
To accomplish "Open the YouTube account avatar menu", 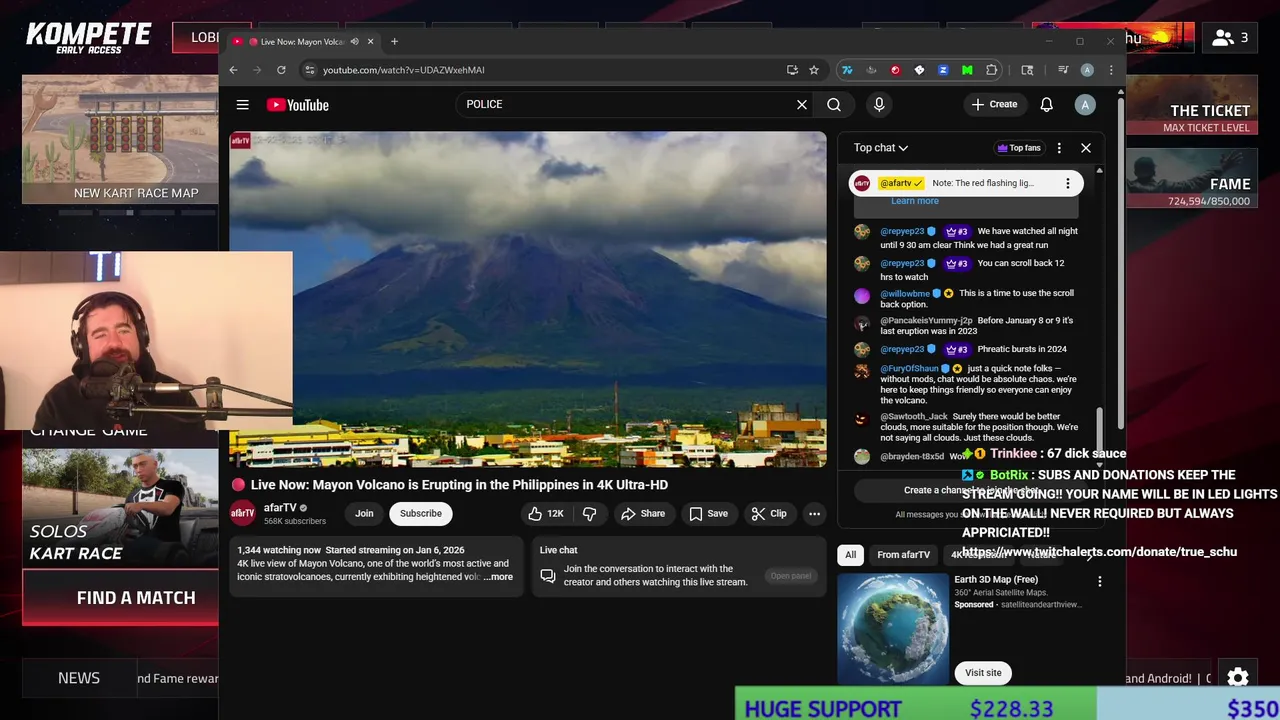I will tap(1085, 104).
